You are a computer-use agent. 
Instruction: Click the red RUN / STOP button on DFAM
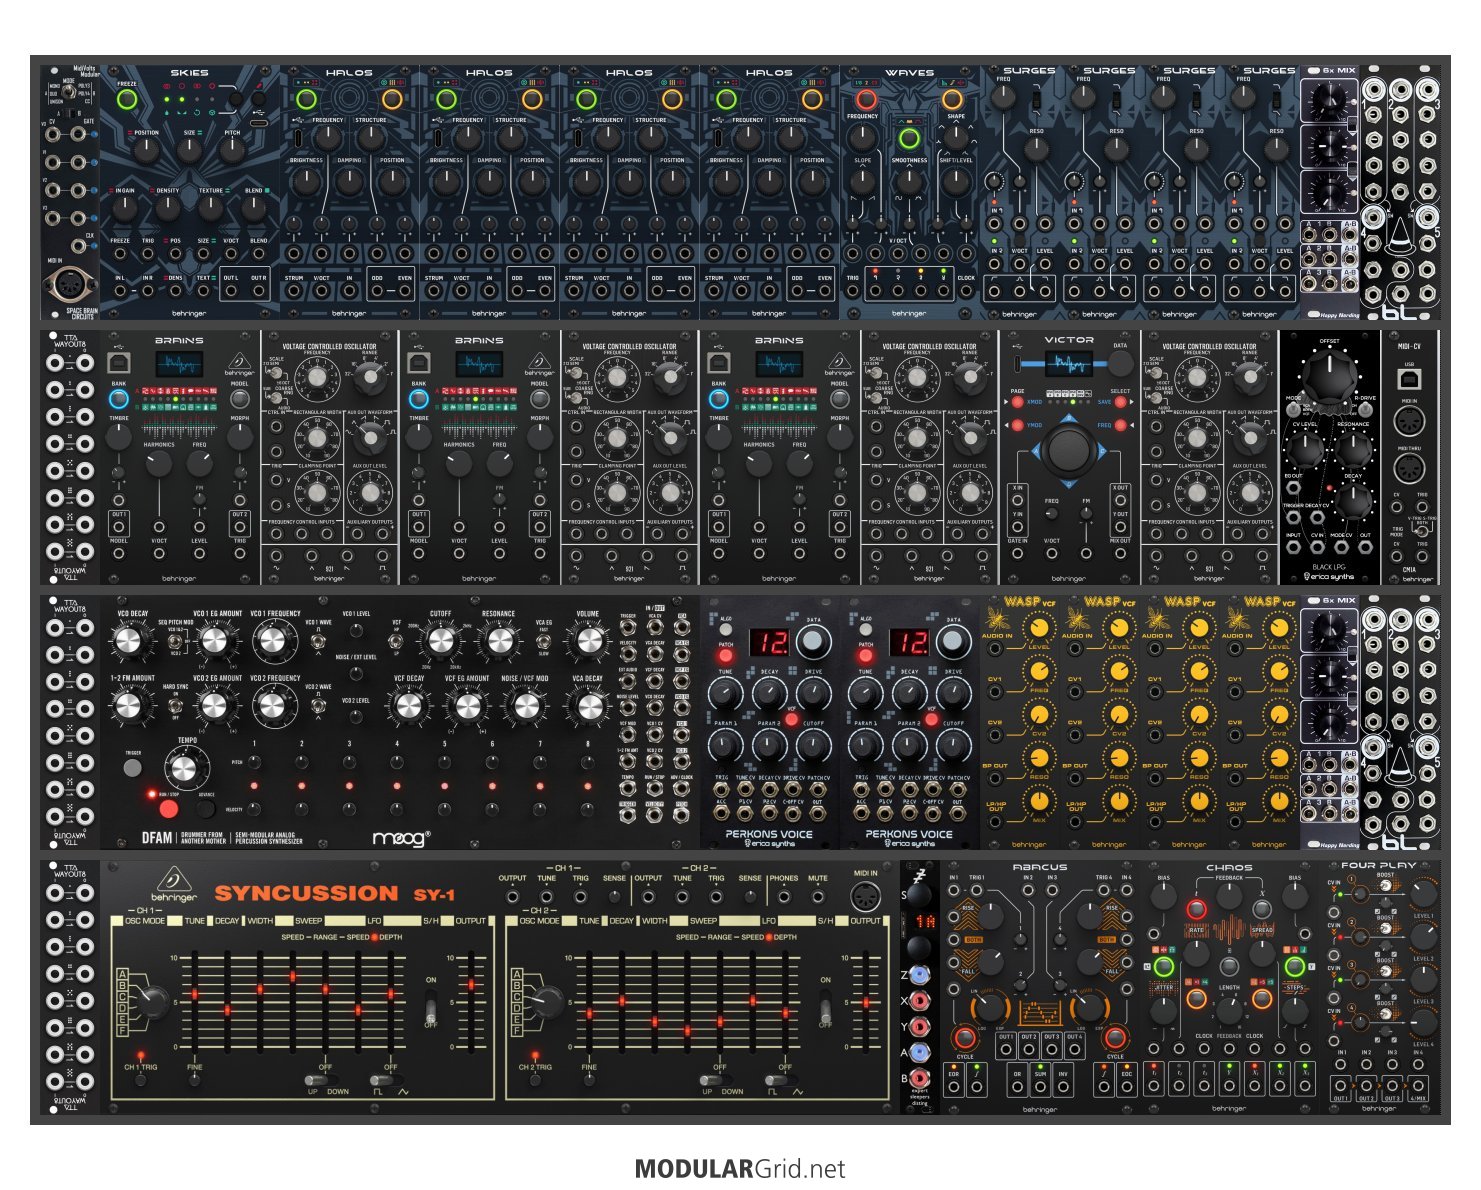point(168,807)
